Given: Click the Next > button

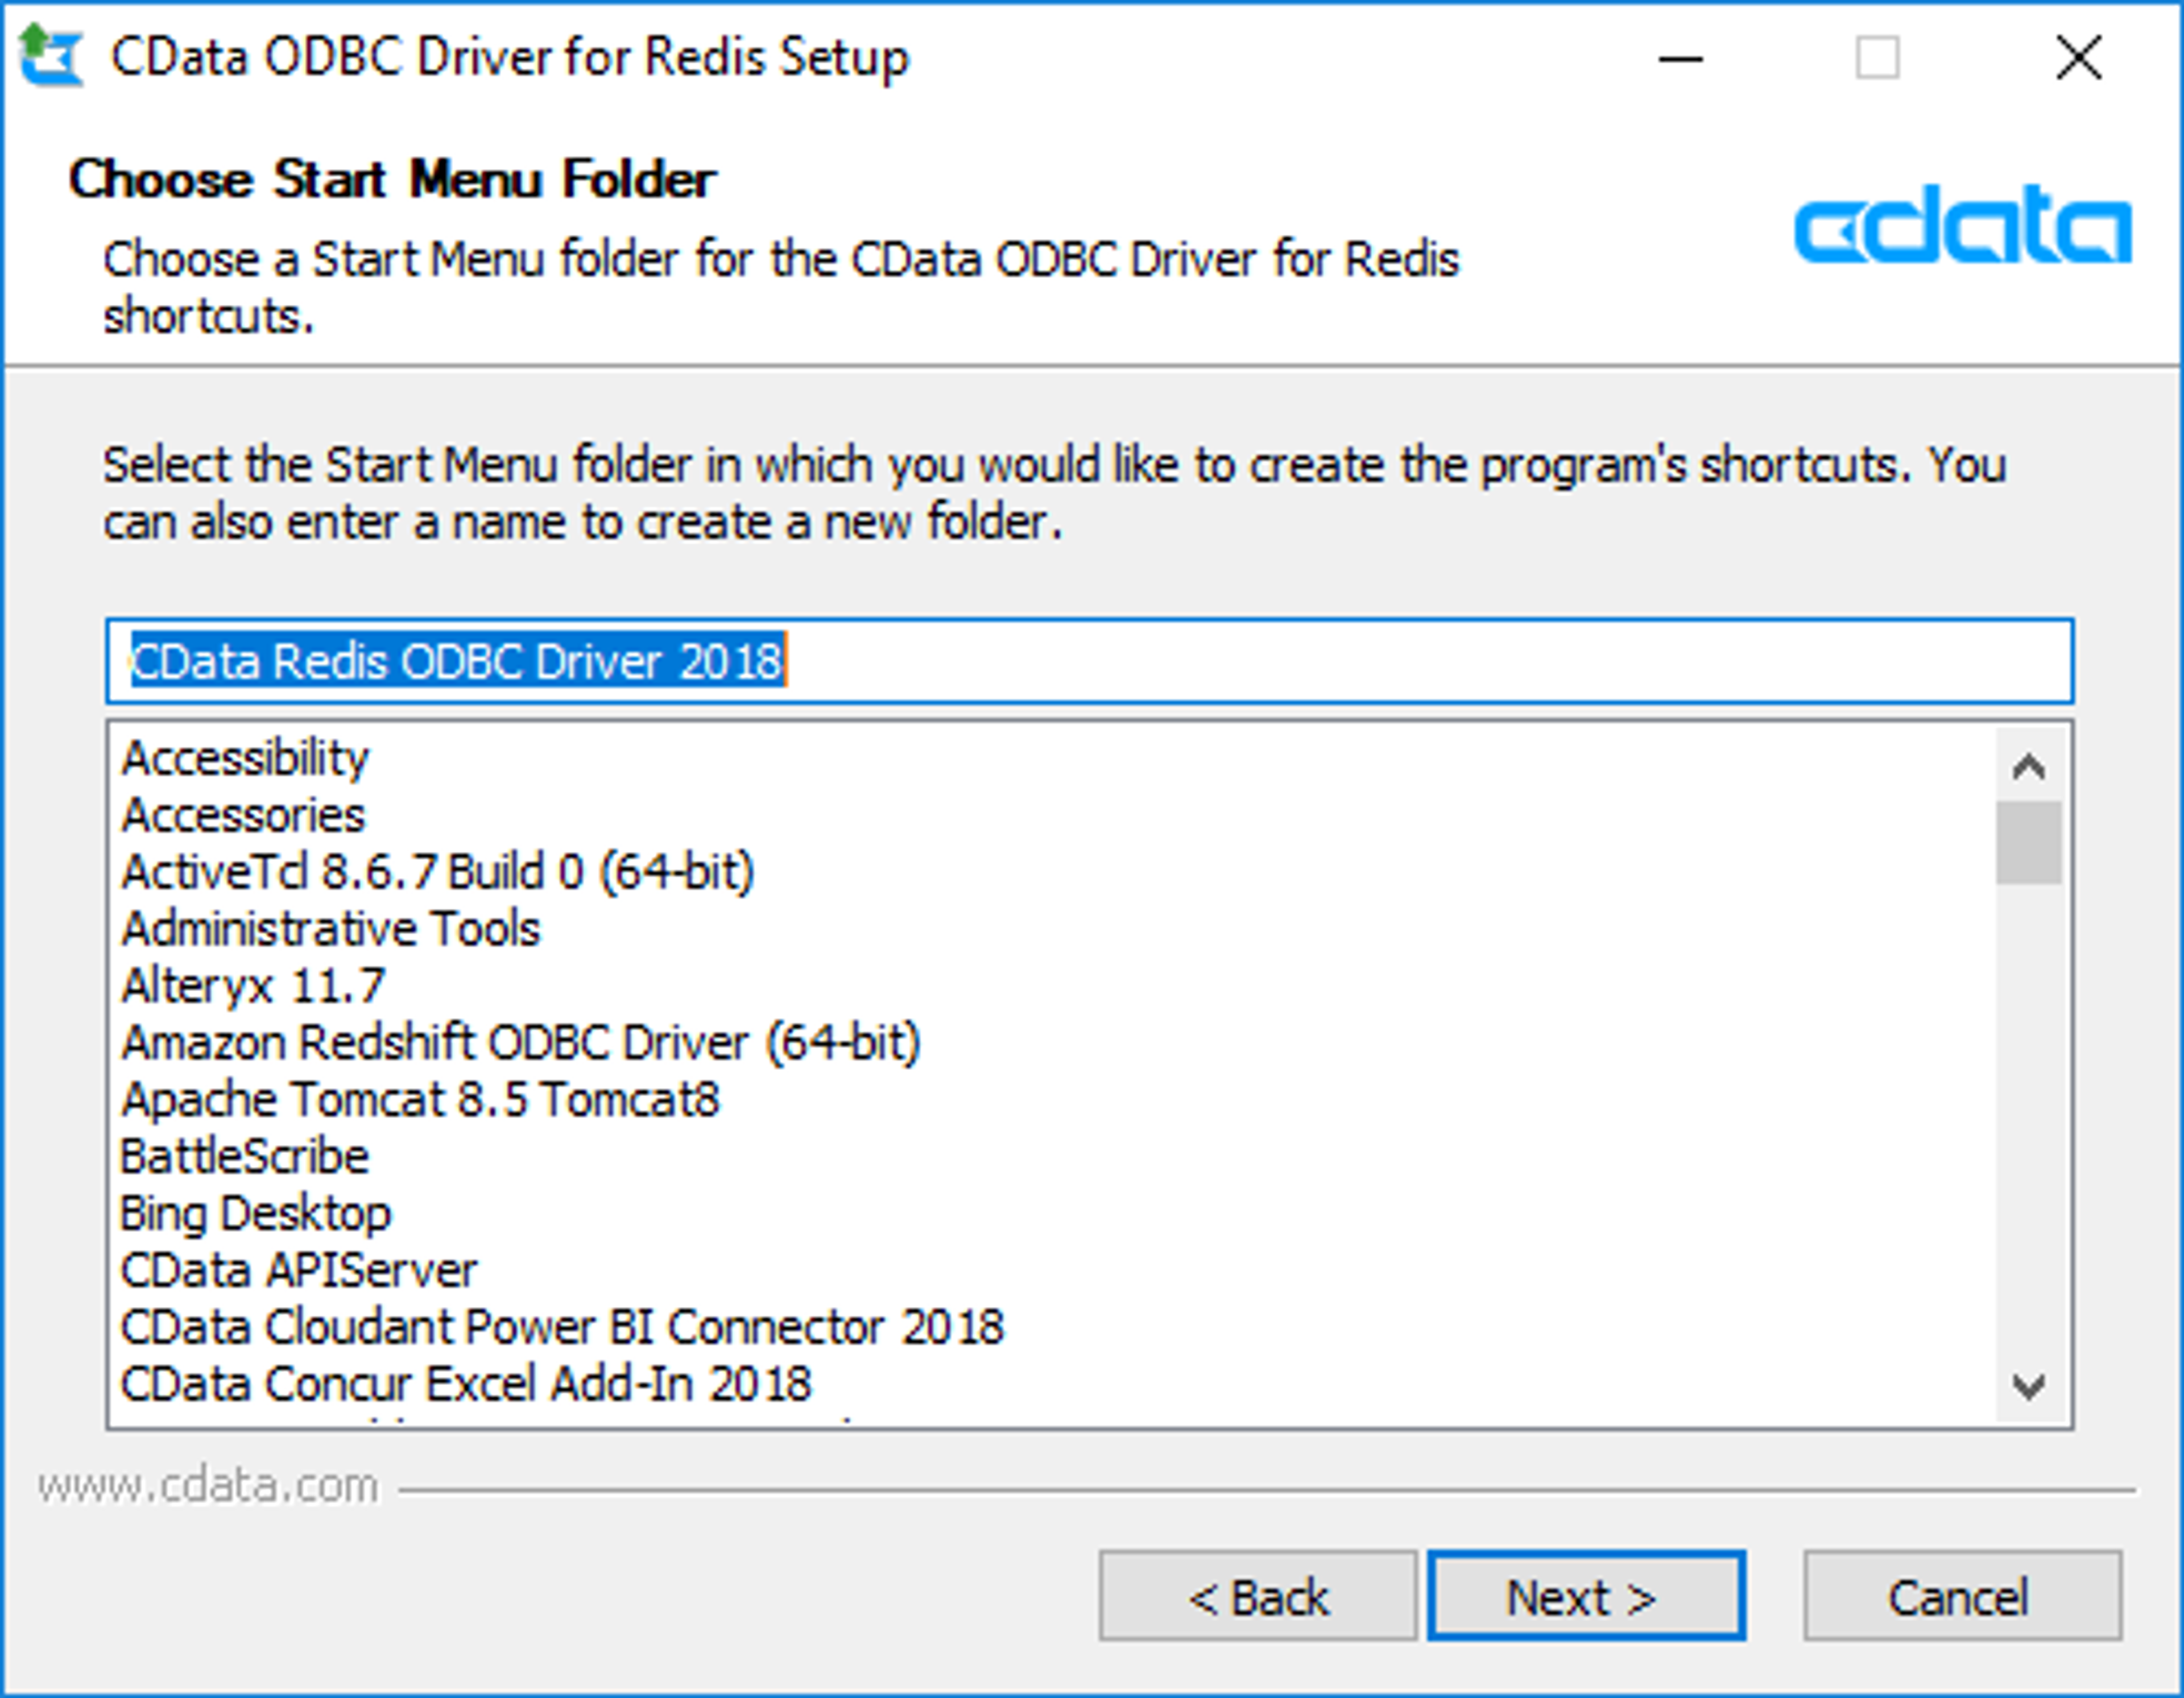Looking at the screenshot, I should click(1586, 1596).
